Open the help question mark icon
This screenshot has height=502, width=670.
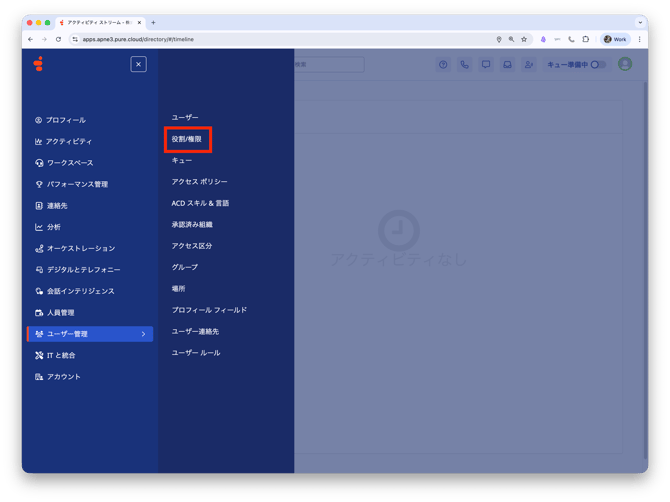[x=443, y=65]
